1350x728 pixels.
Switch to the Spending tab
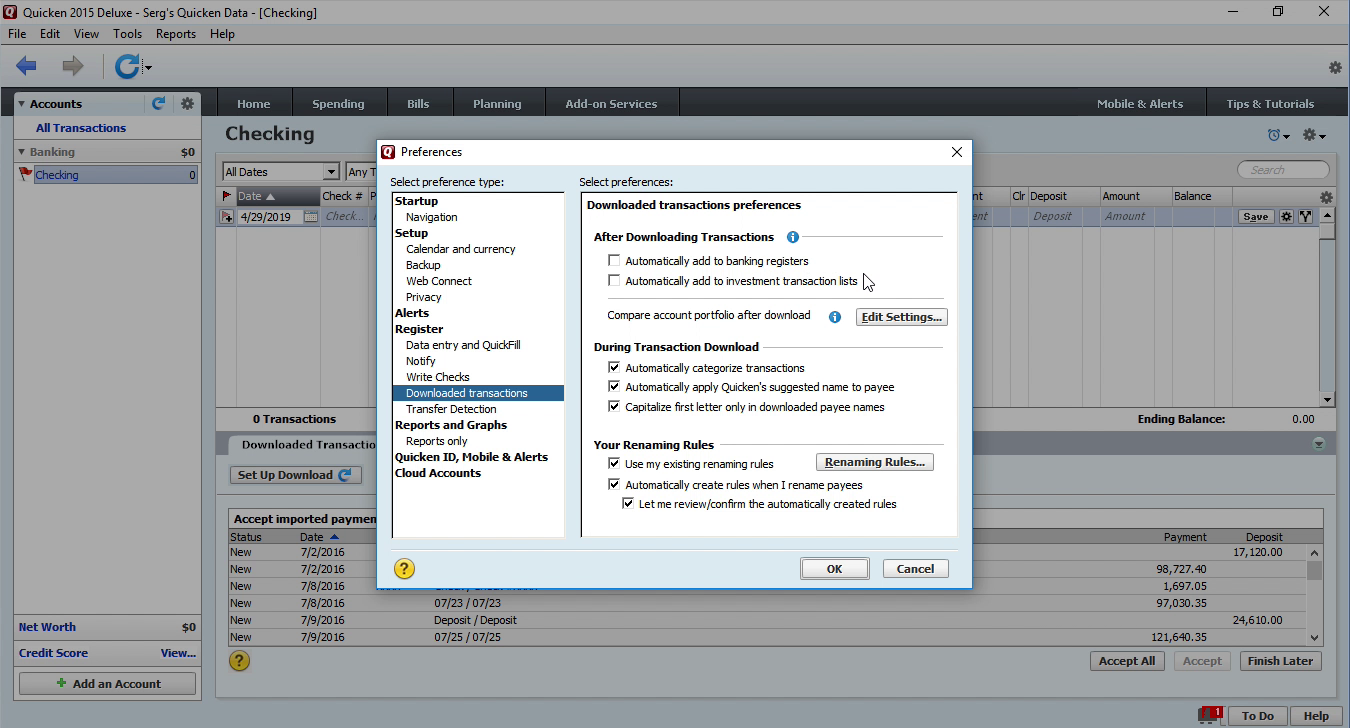click(x=338, y=103)
